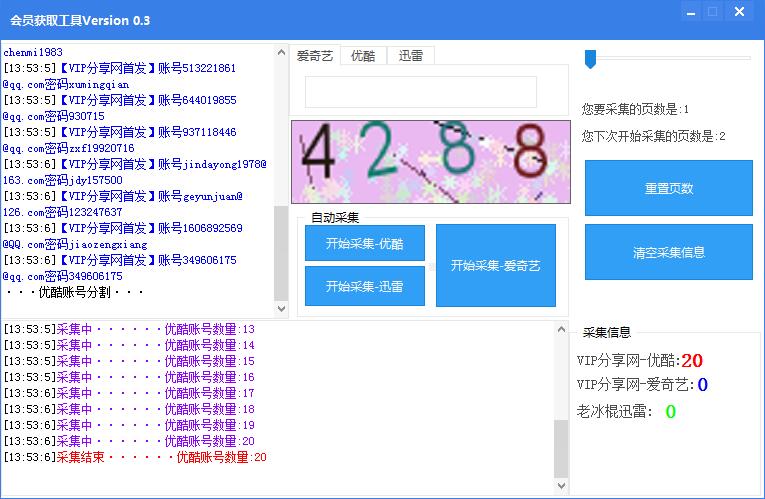Click the log line with account 1606892569
Viewport: 765px width, 499px height.
122,228
